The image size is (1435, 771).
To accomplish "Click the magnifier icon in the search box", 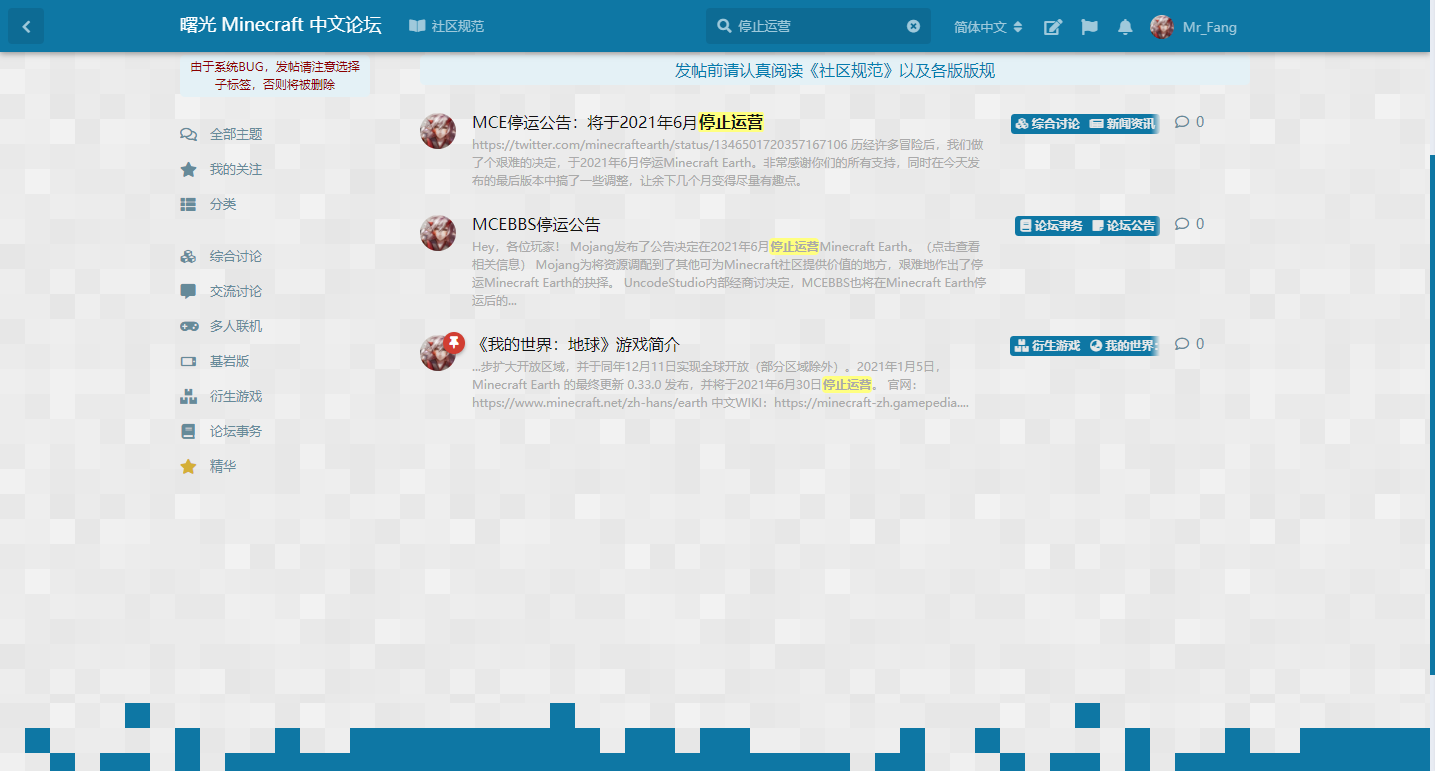I will pos(724,27).
